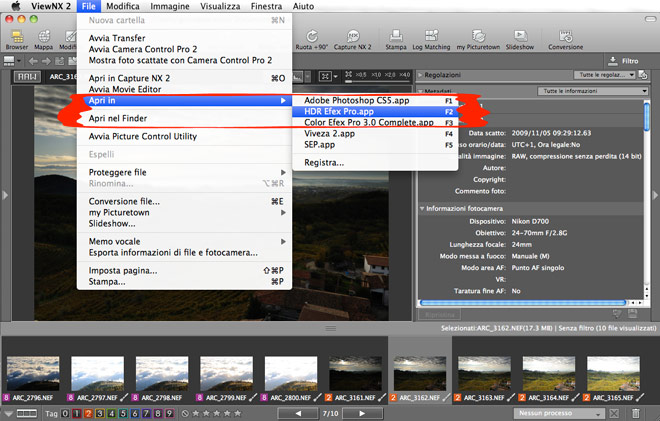Choose Viveza 2.app

375,133
